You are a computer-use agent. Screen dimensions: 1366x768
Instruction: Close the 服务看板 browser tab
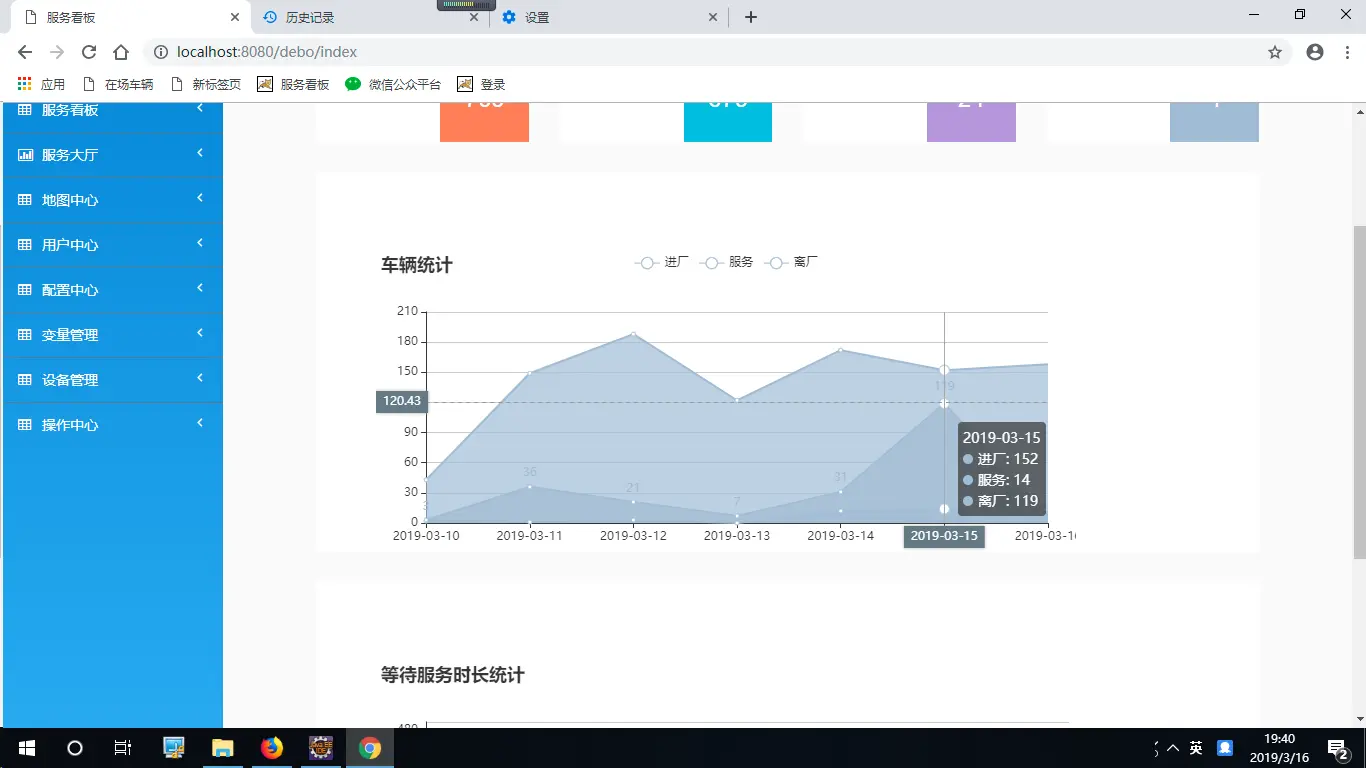(x=235, y=17)
